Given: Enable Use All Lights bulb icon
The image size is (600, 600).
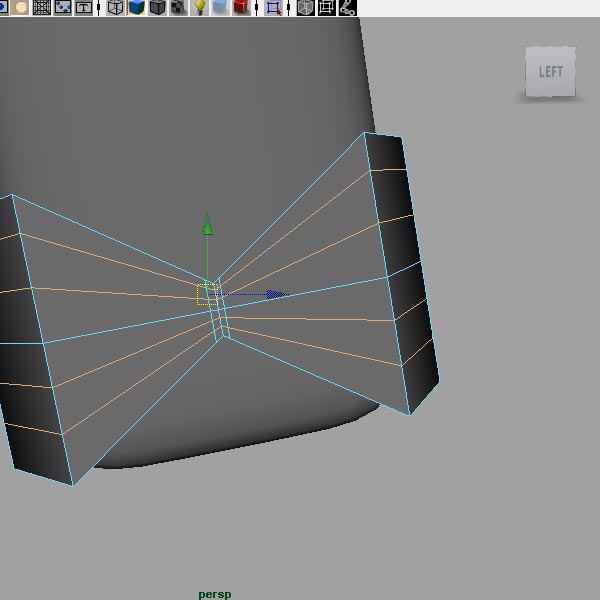Looking at the screenshot, I should click(199, 7).
